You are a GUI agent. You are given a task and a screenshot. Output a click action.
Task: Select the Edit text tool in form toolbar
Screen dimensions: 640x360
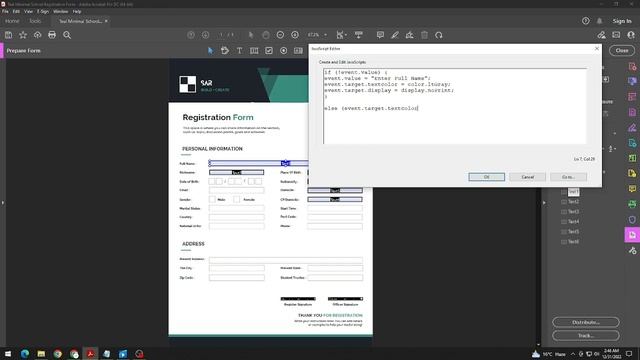pyautogui.click(x=225, y=51)
